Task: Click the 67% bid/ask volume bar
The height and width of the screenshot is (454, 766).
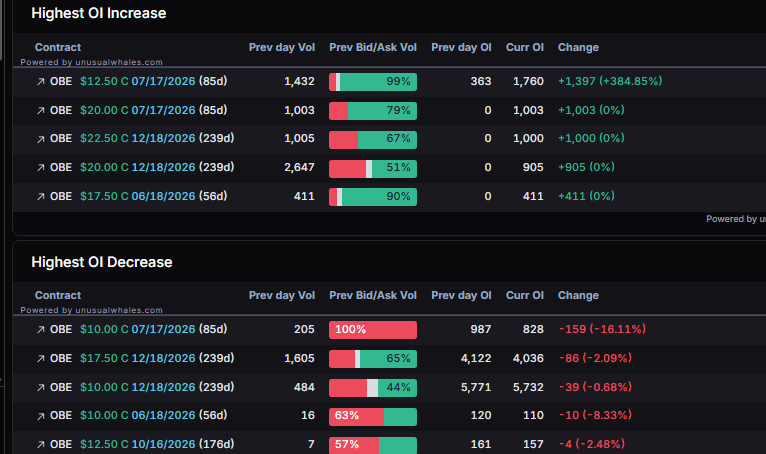Action: (373, 139)
